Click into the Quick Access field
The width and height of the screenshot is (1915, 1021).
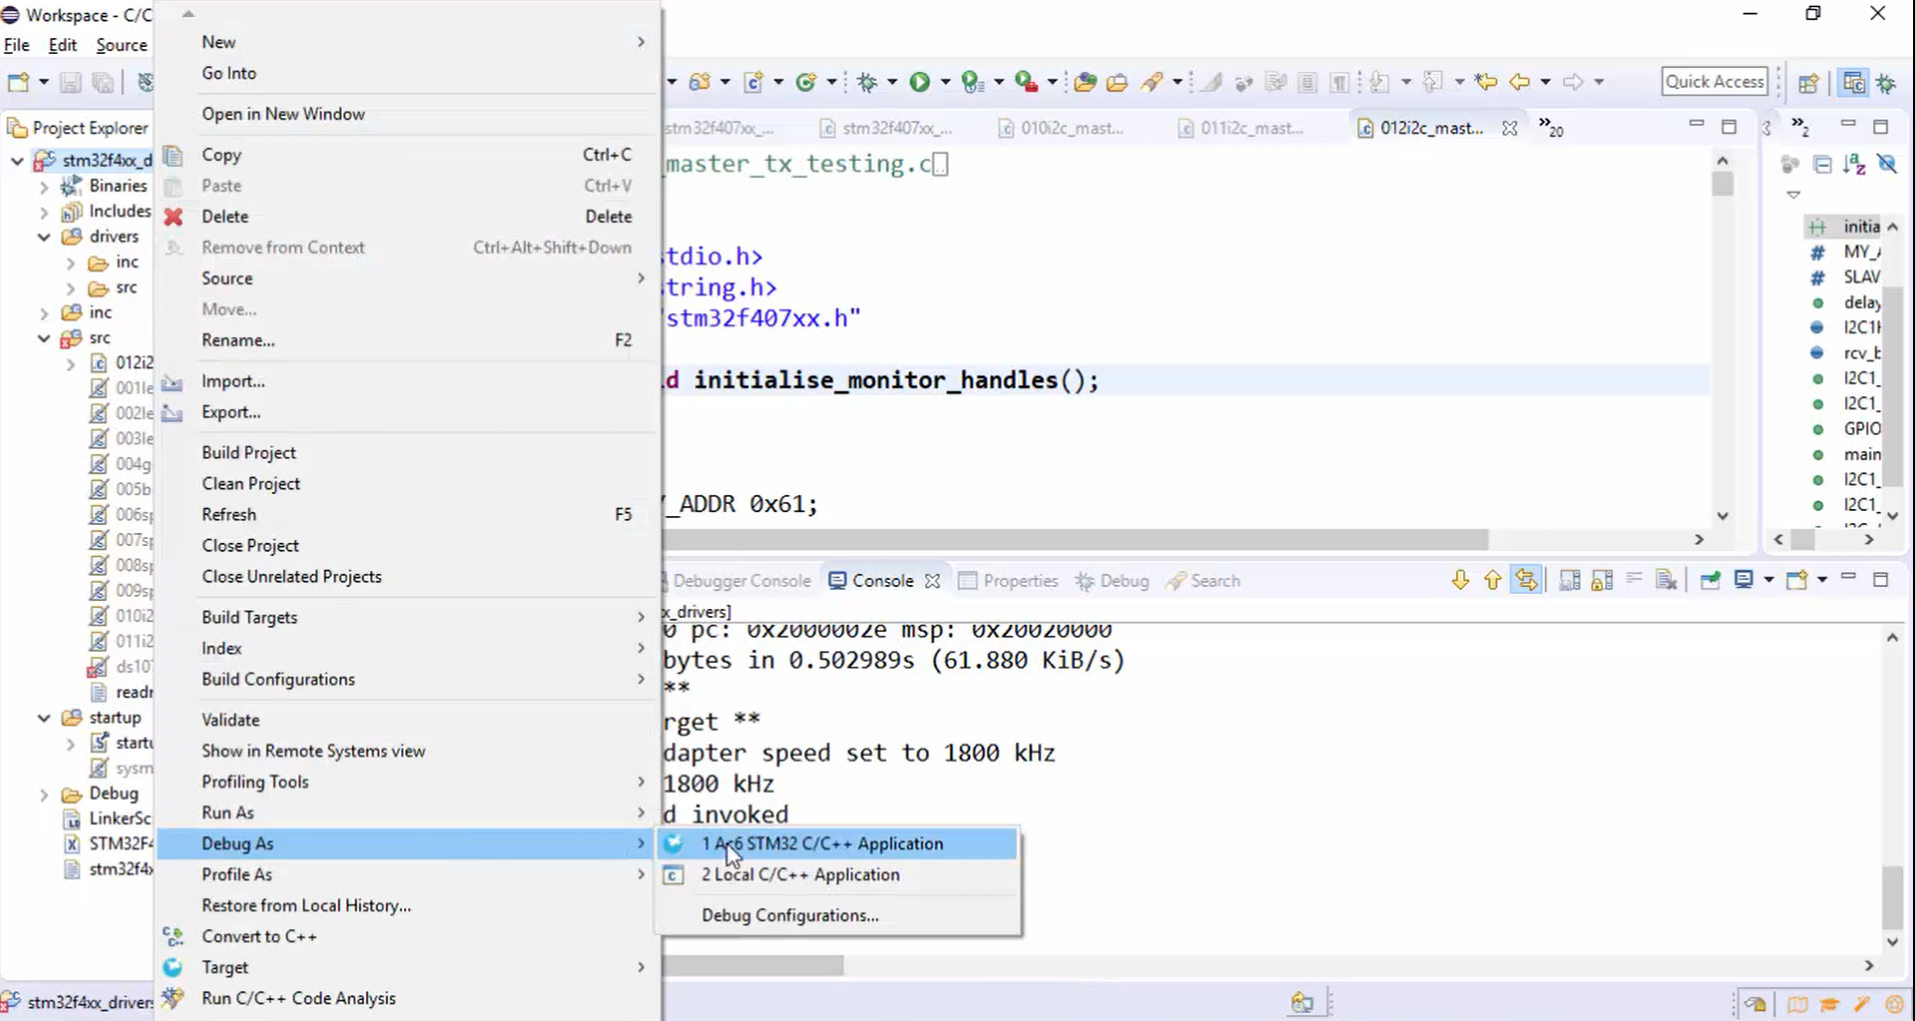pyautogui.click(x=1714, y=82)
